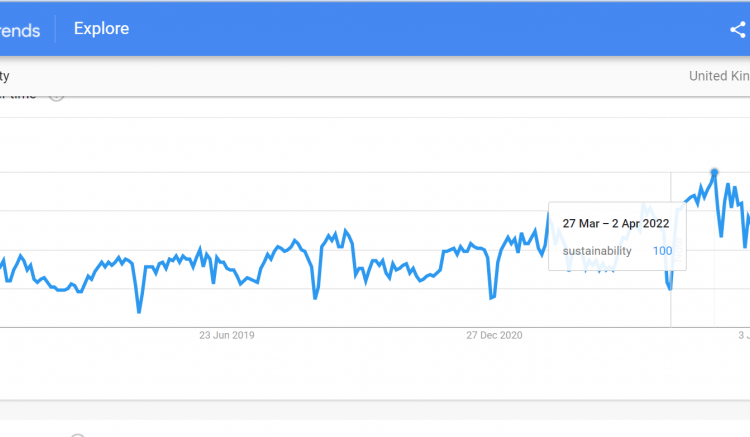Screen dimensions: 750x437
Task: Open the Trends logo home link
Action: [19, 31]
